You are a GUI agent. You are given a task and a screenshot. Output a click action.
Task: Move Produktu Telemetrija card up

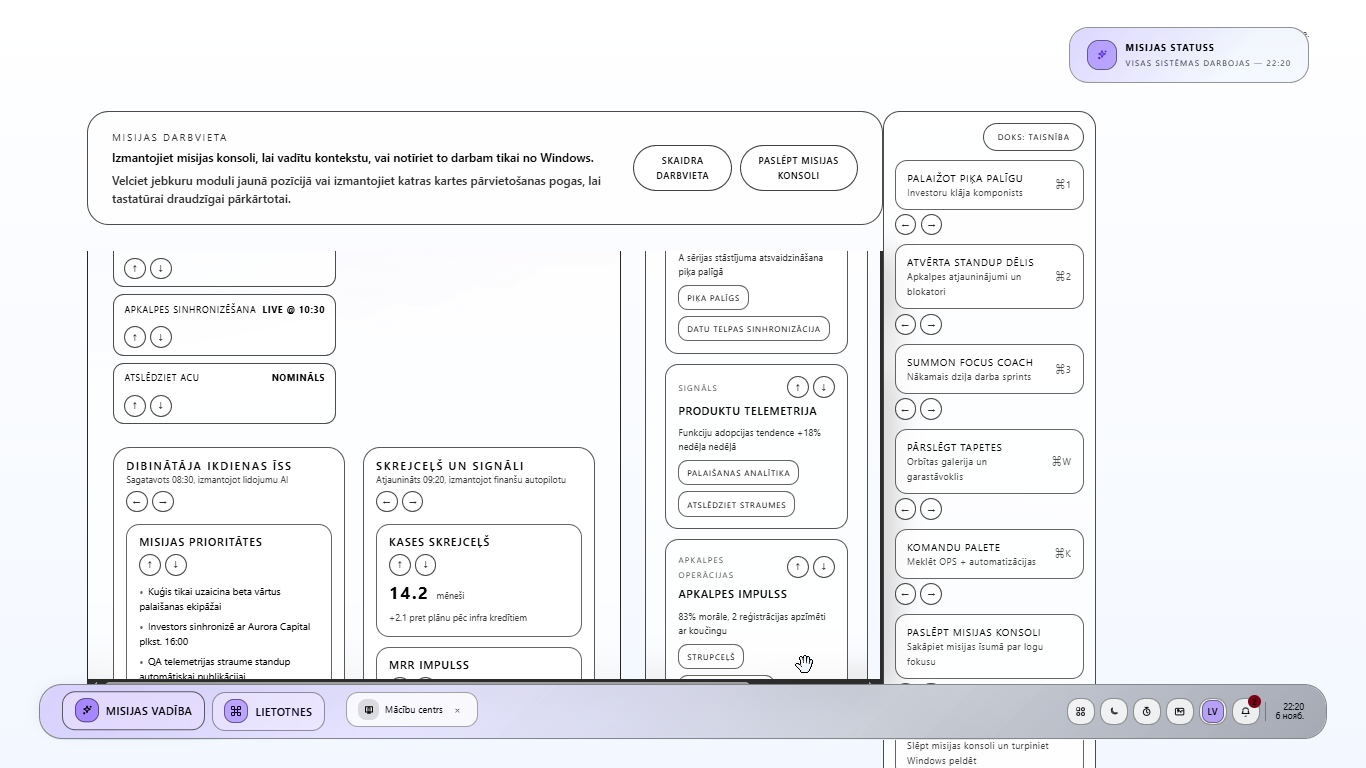point(797,387)
